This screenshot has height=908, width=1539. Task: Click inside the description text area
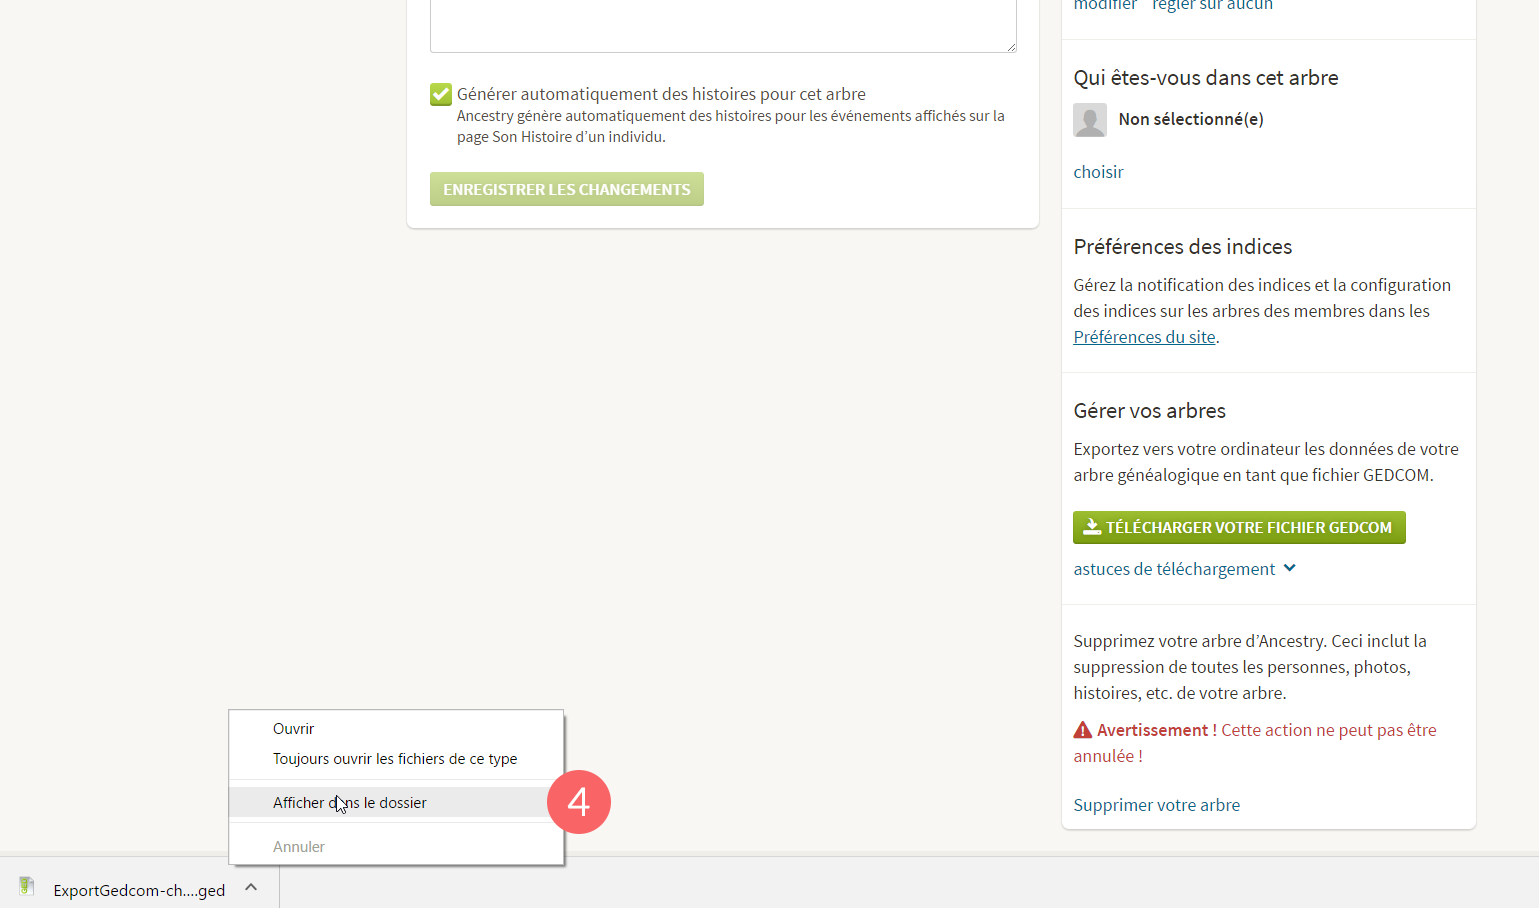click(x=723, y=25)
